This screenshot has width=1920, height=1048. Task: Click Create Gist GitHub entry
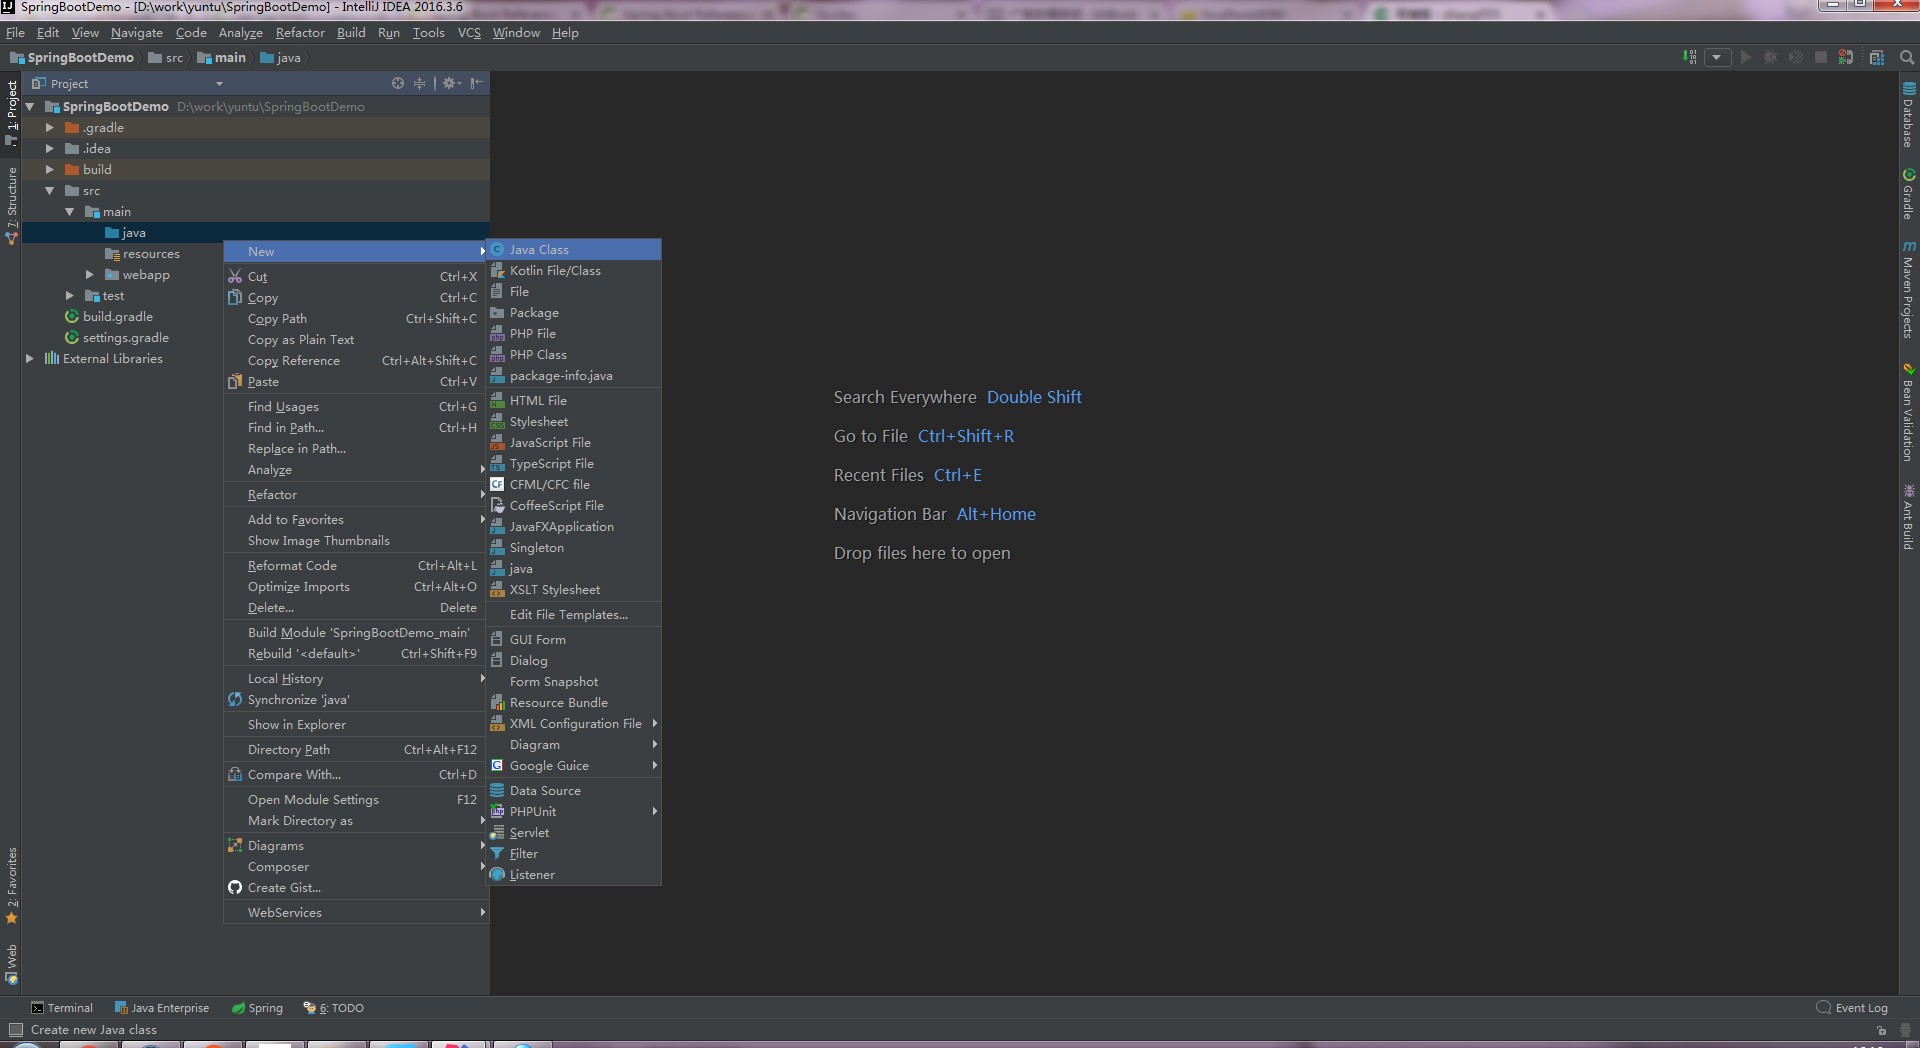click(356, 887)
